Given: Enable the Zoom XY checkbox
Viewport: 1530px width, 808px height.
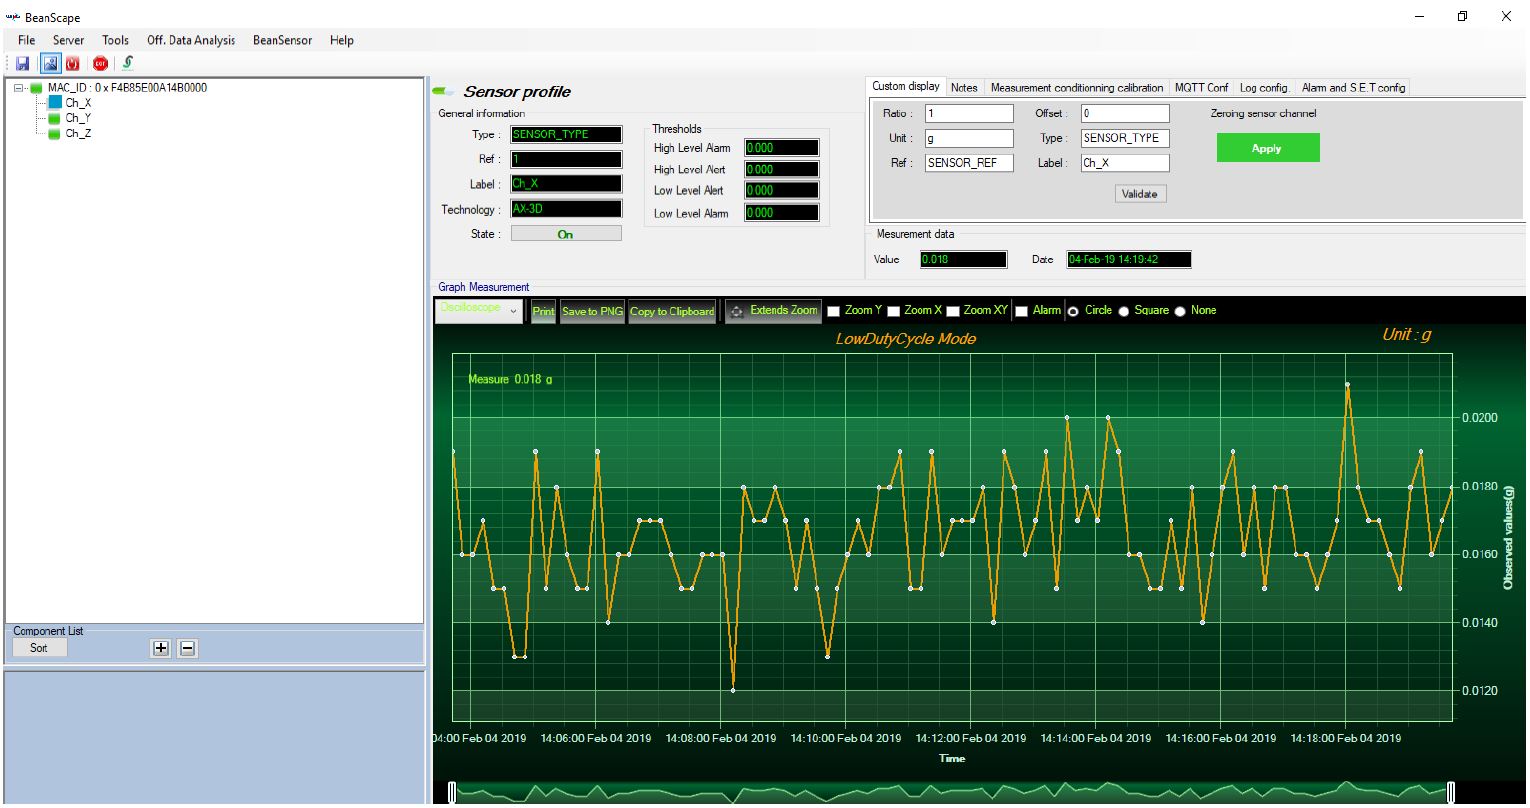Looking at the screenshot, I should tap(953, 311).
